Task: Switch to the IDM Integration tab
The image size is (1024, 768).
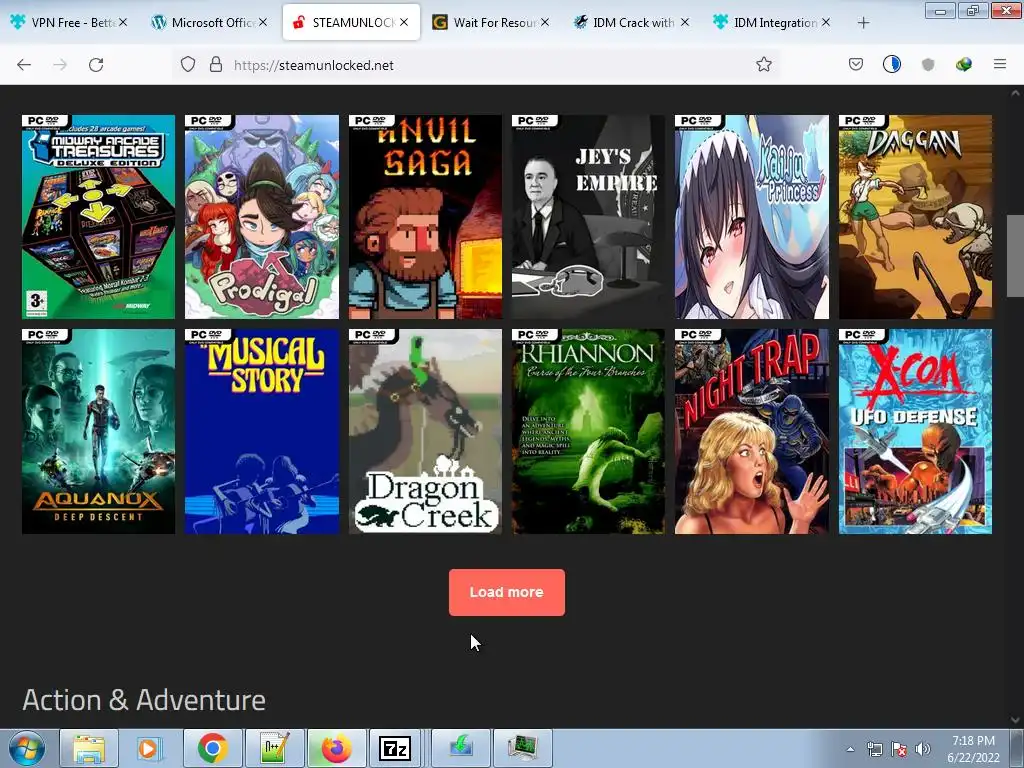Action: tap(773, 22)
